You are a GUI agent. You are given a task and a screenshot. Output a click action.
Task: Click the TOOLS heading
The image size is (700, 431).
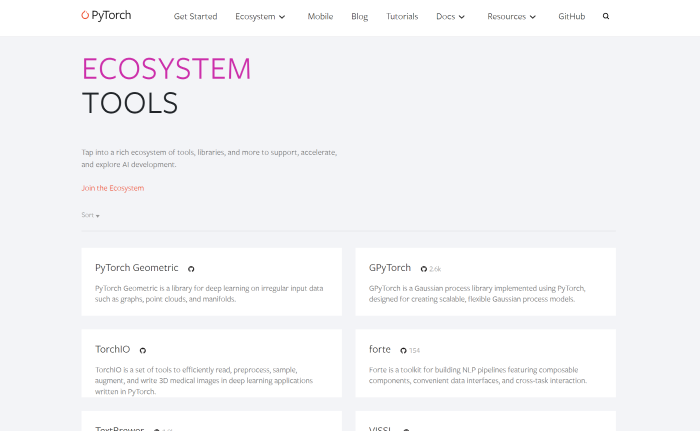pos(130,103)
